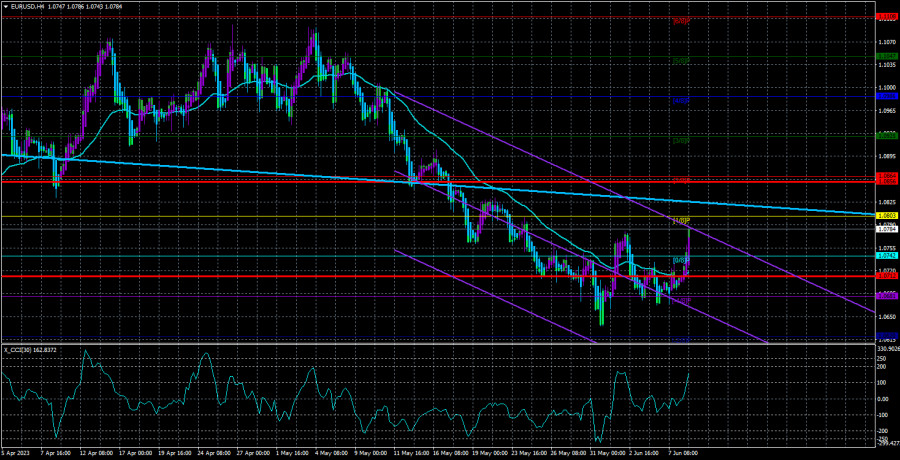Click the 19 Apr 16:00 time label
This screenshot has height=460, width=900.
[x=173, y=453]
